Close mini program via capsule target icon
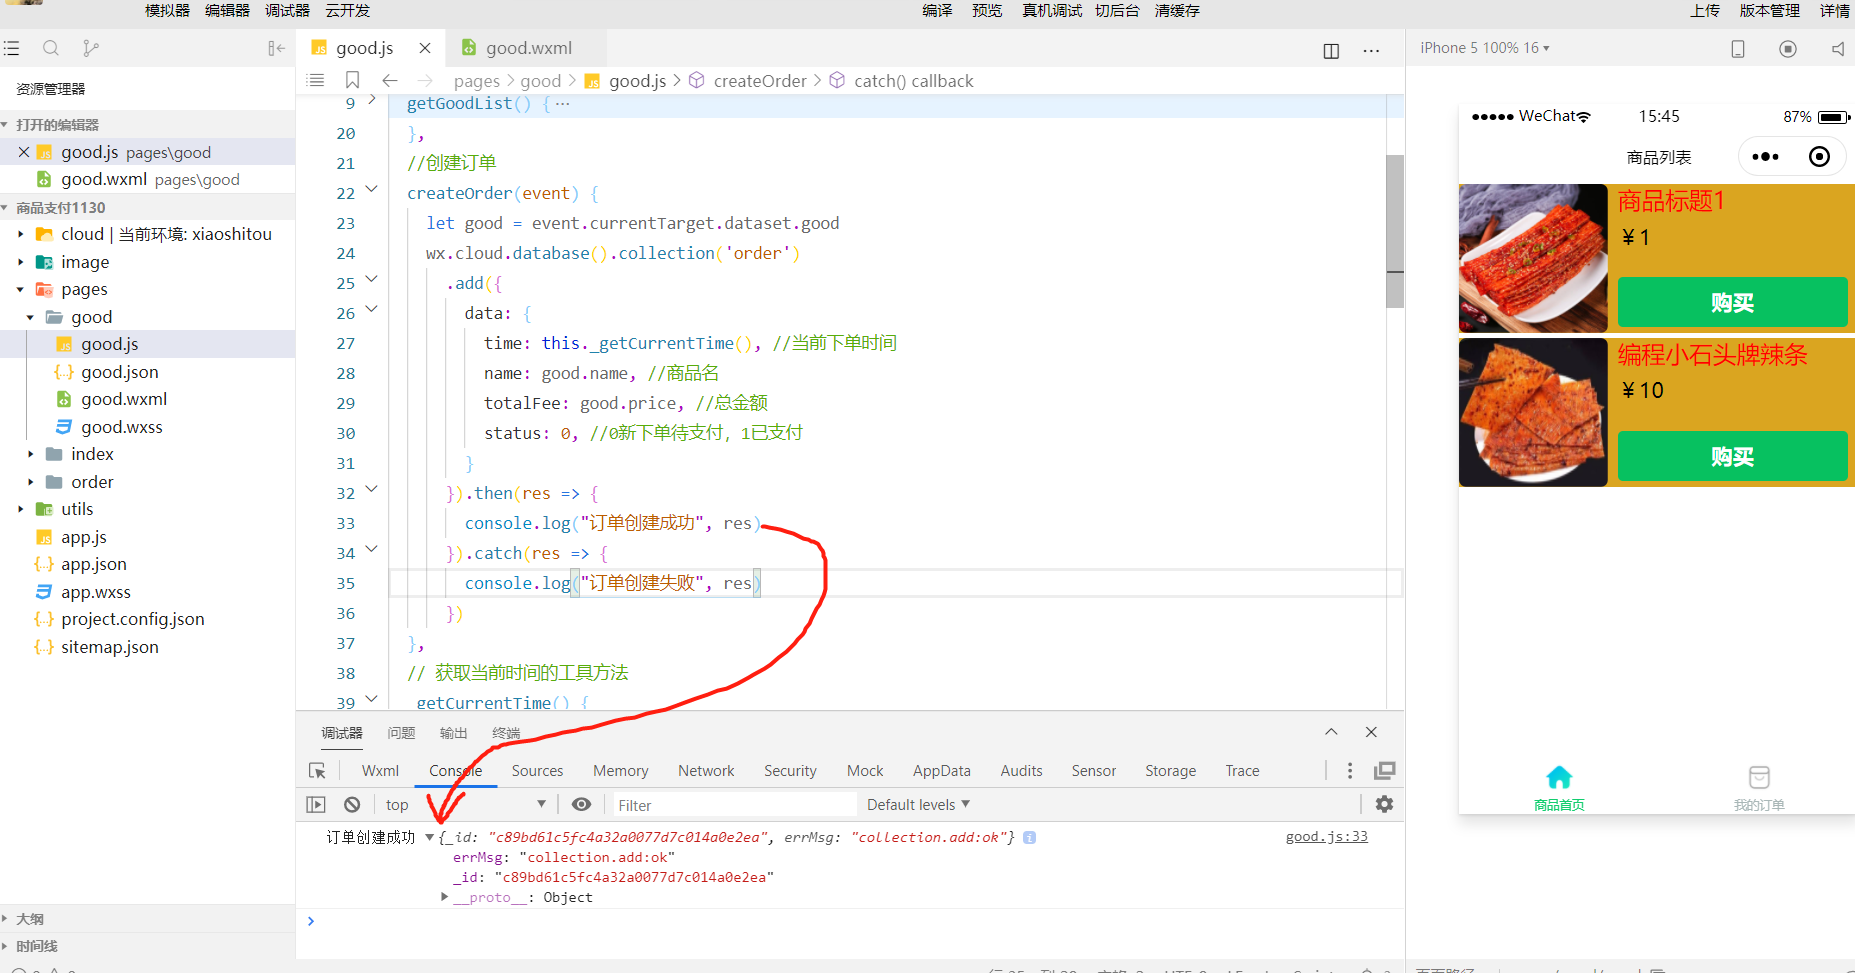 click(x=1820, y=156)
